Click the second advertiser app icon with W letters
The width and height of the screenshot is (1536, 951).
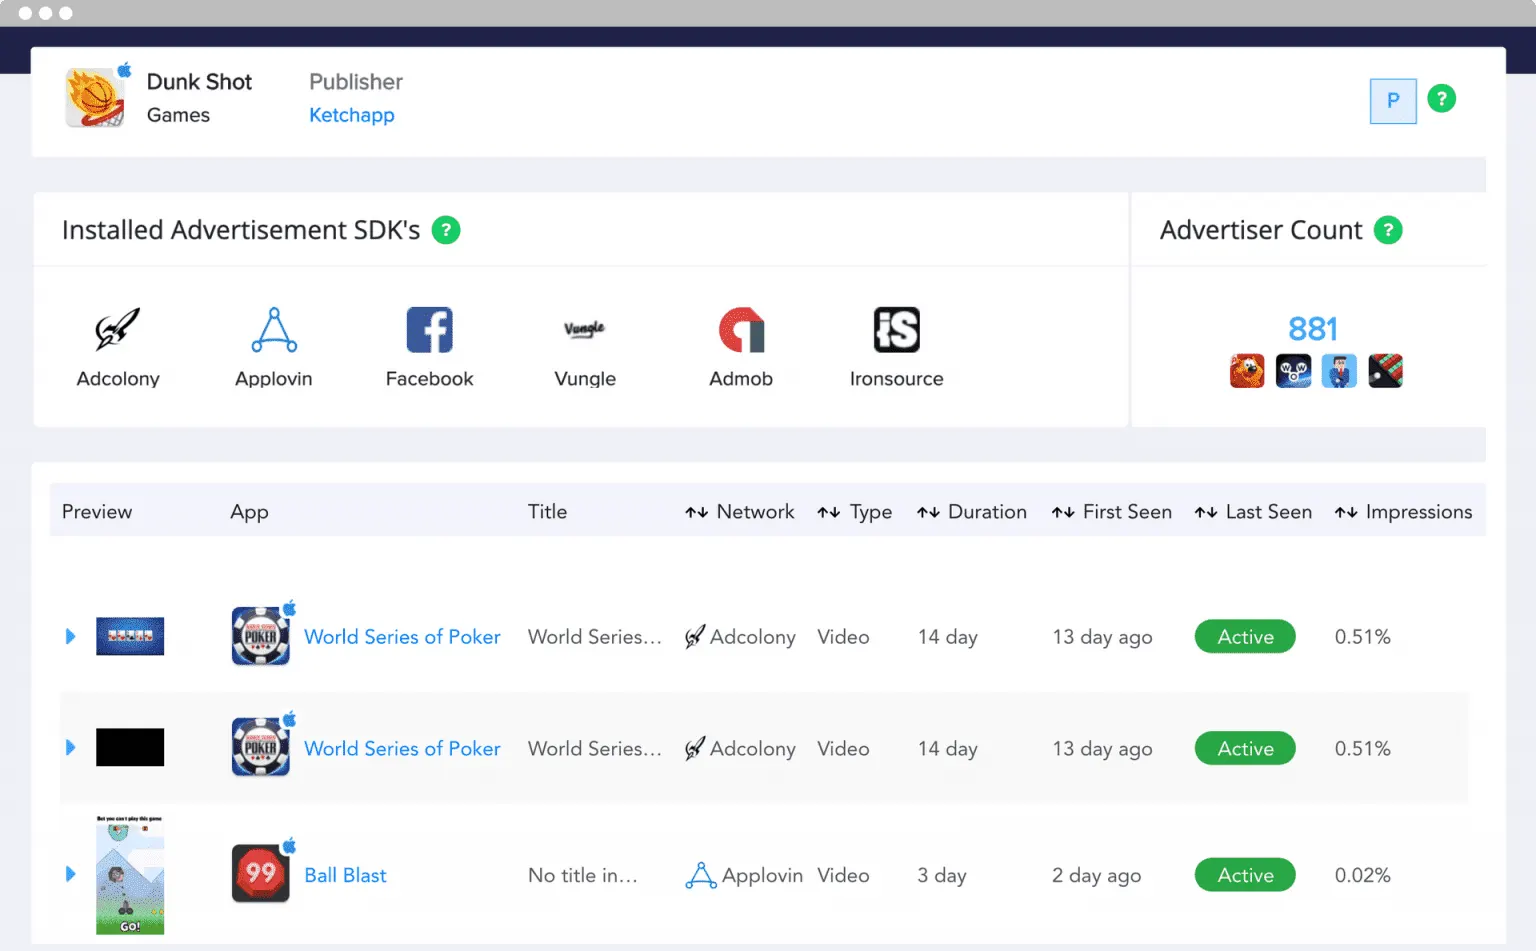click(1293, 371)
